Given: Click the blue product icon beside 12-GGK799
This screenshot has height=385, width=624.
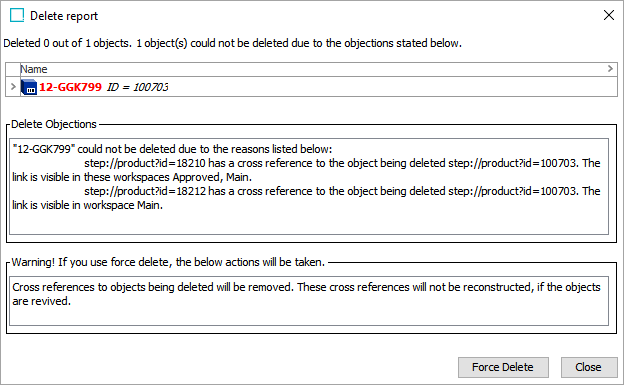Looking at the screenshot, I should [29, 87].
